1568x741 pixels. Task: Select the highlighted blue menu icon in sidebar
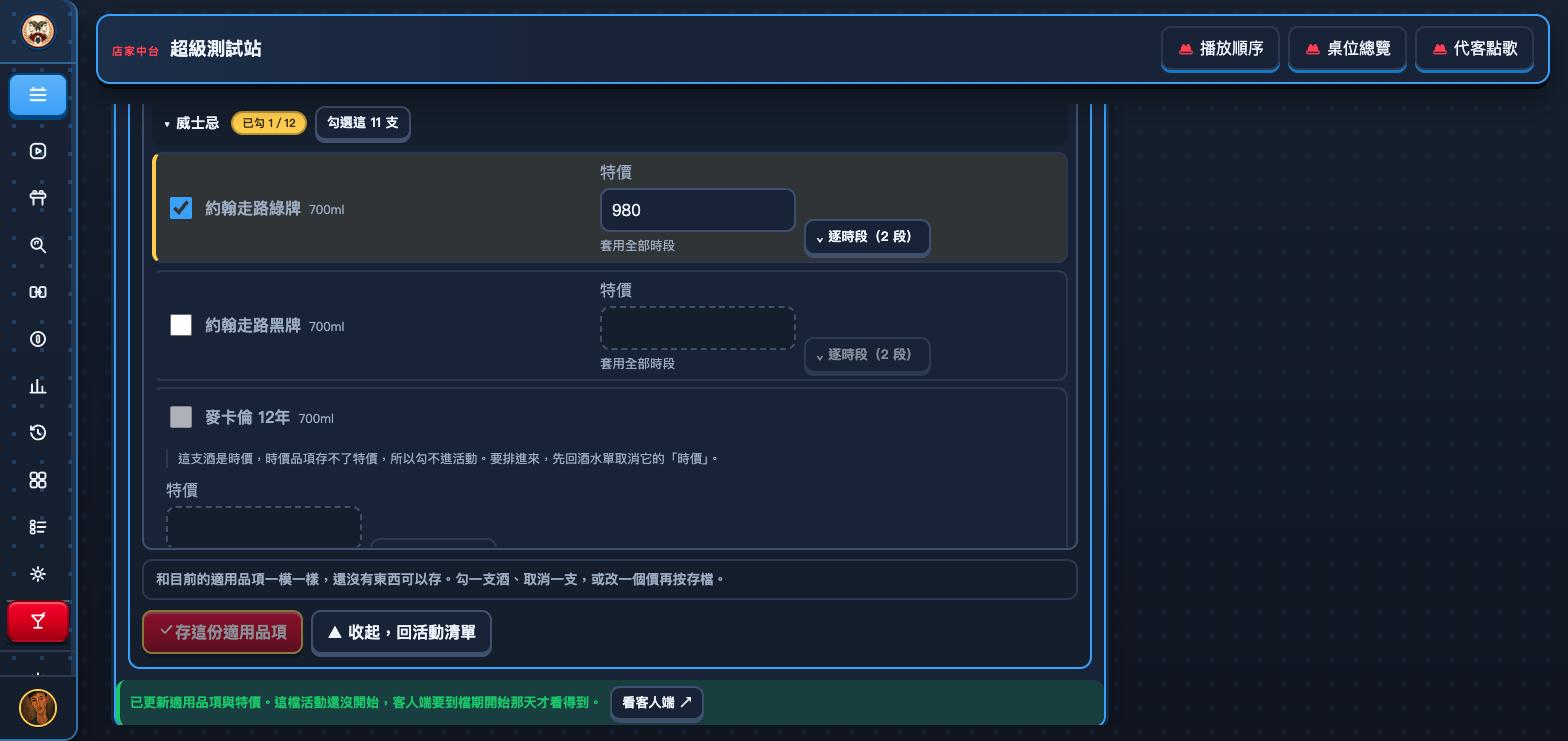[x=38, y=95]
